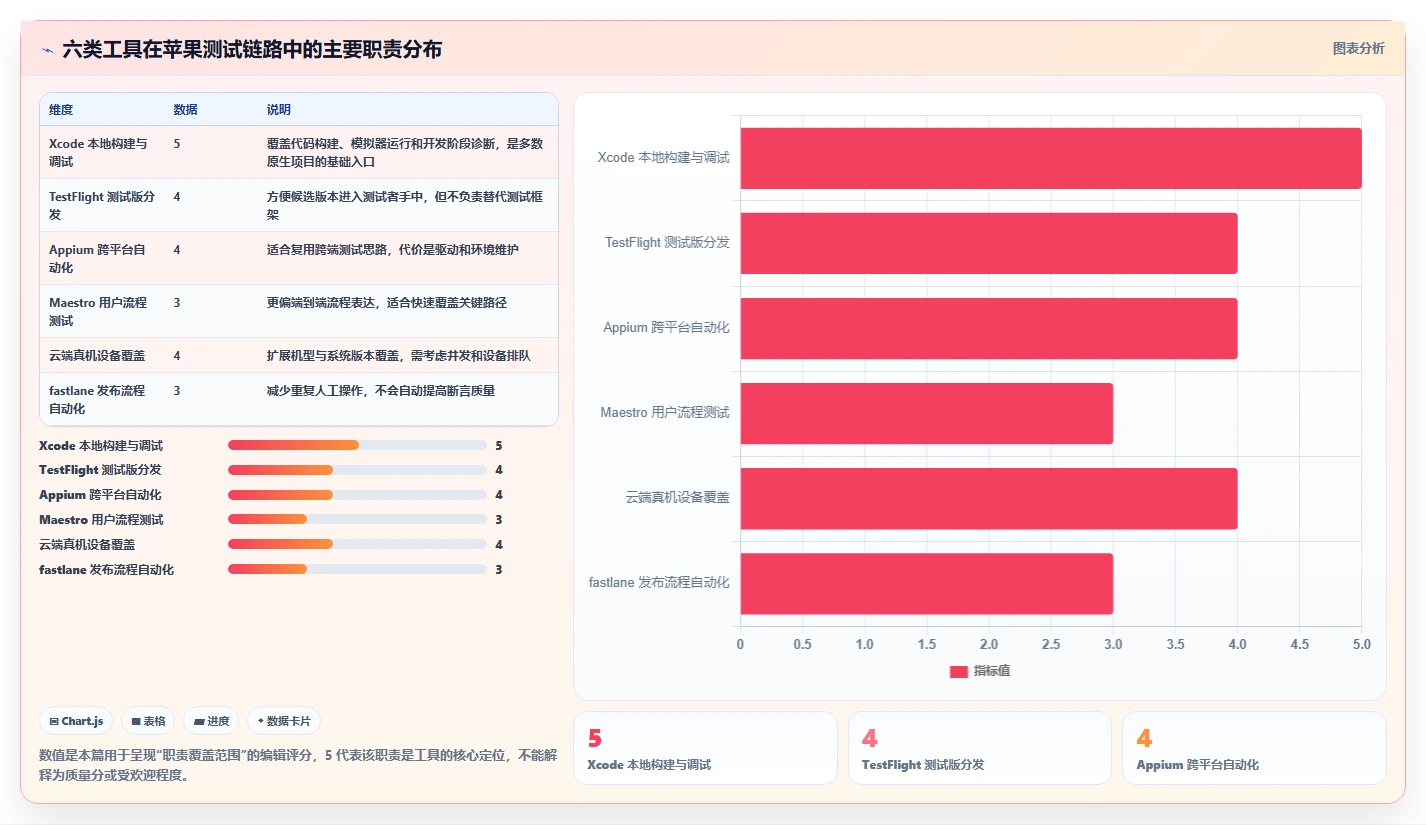Click the fastlane 发布流程自动化 progress bar
This screenshot has height=825, width=1426.
(x=357, y=569)
